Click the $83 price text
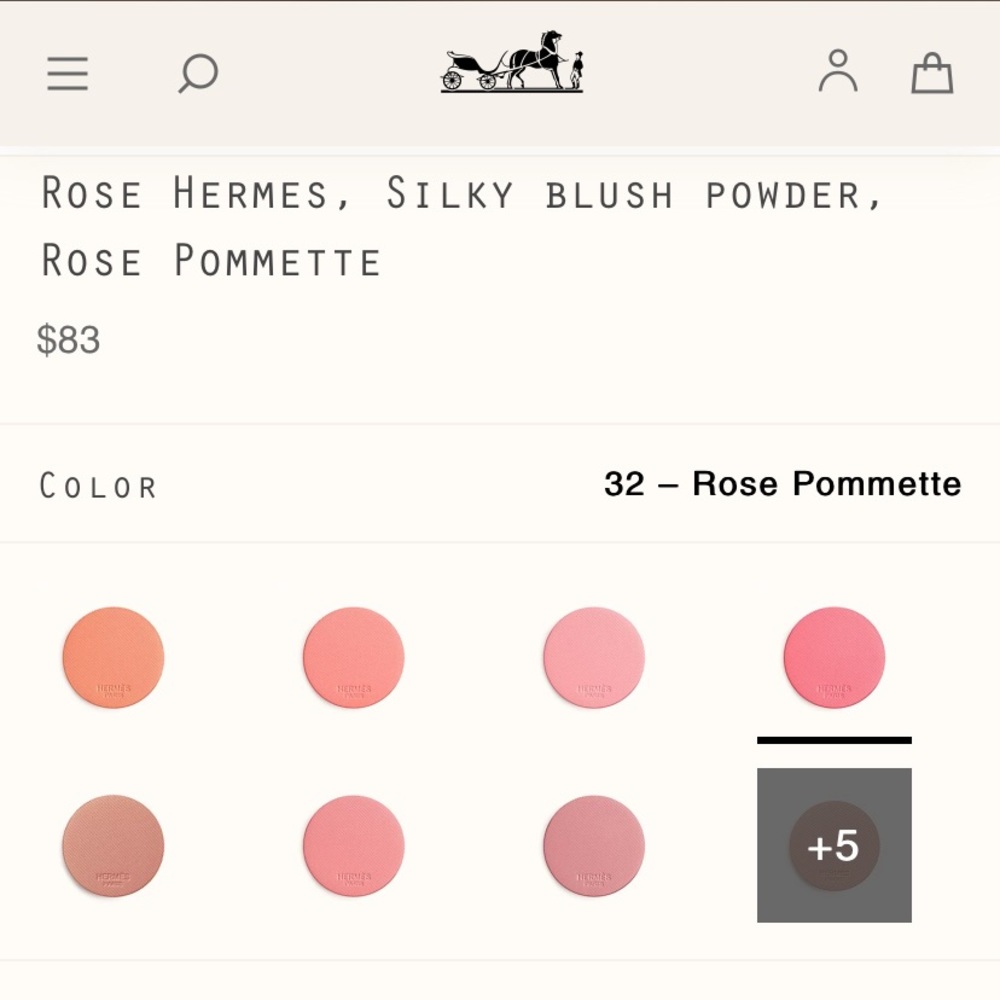1000x1000 pixels. 68,340
